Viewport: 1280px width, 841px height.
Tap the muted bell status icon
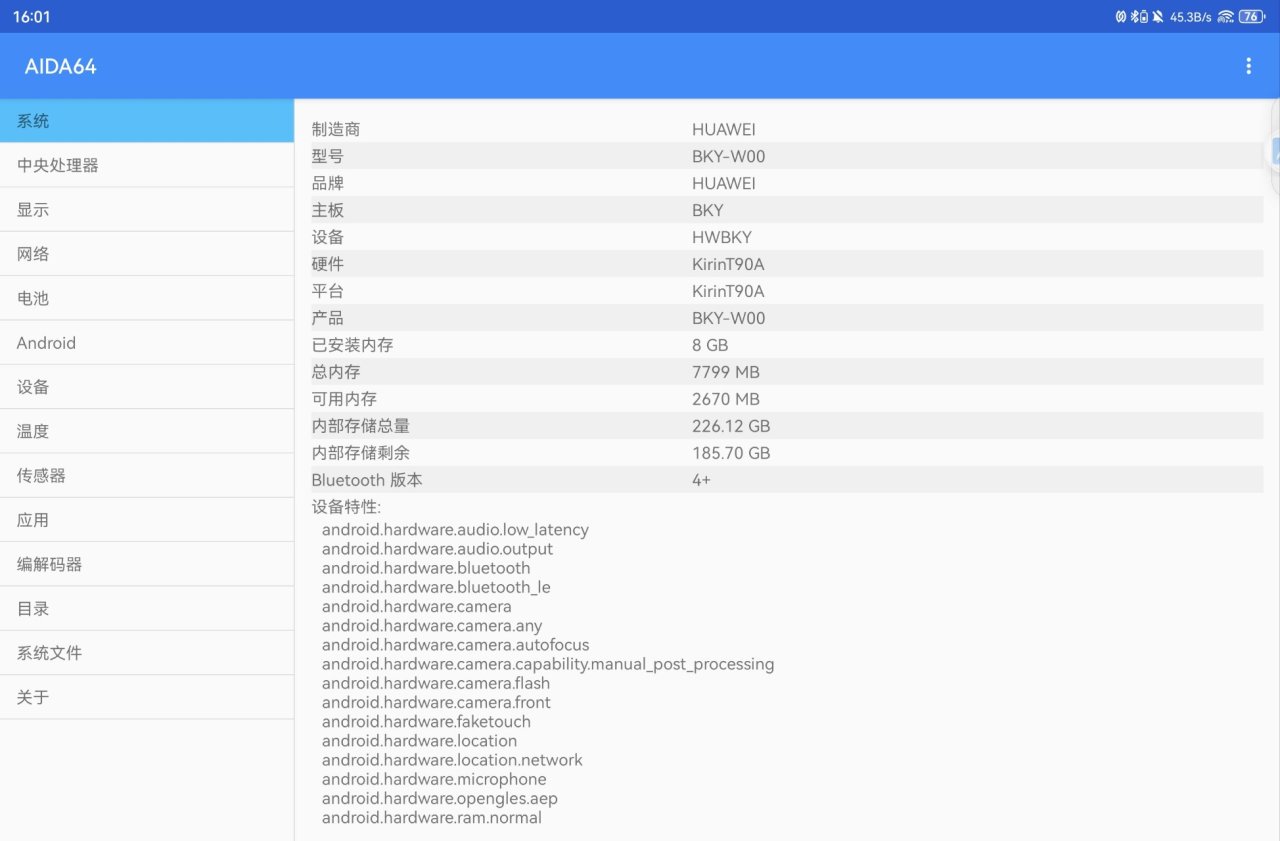coord(1158,17)
